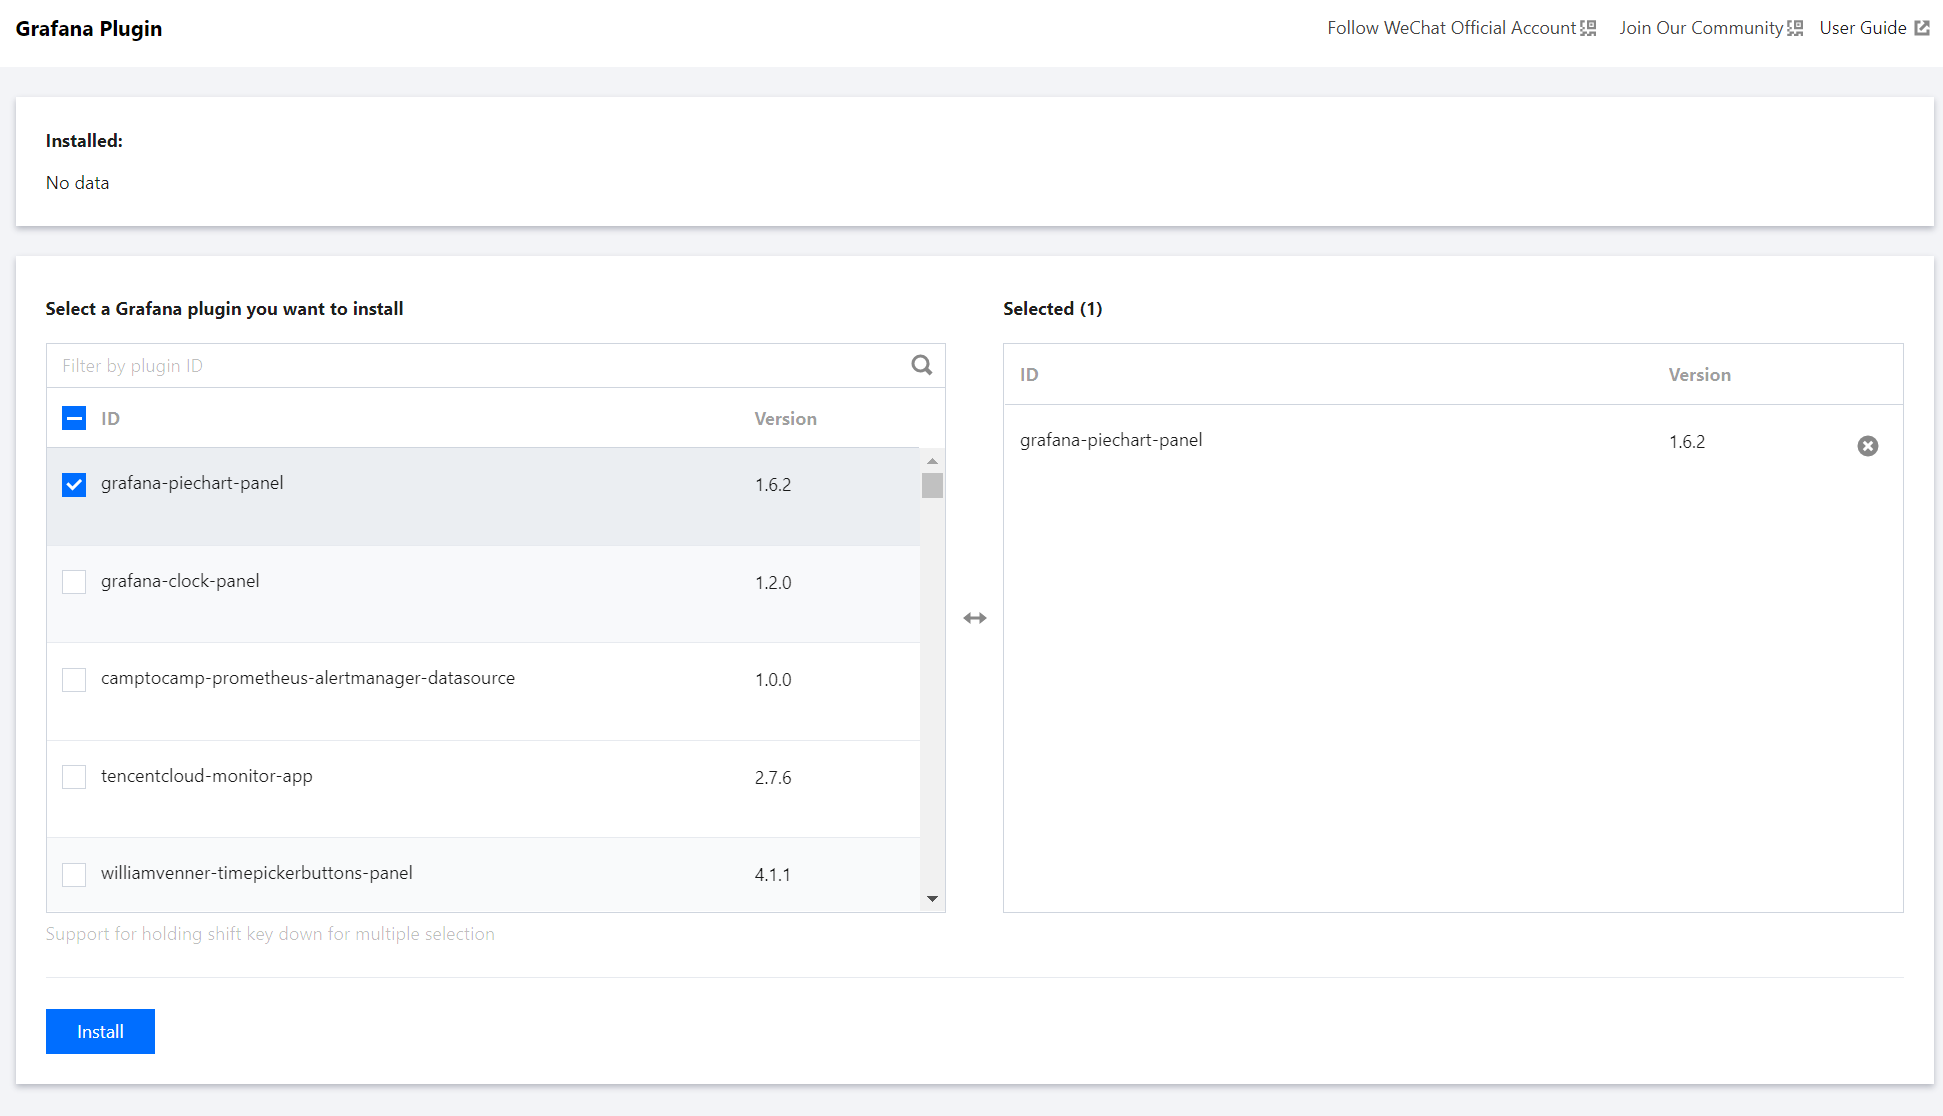Viewport: 1943px width, 1116px height.
Task: Tick the tencentcloud-monitor-app checkbox
Action: coord(74,777)
